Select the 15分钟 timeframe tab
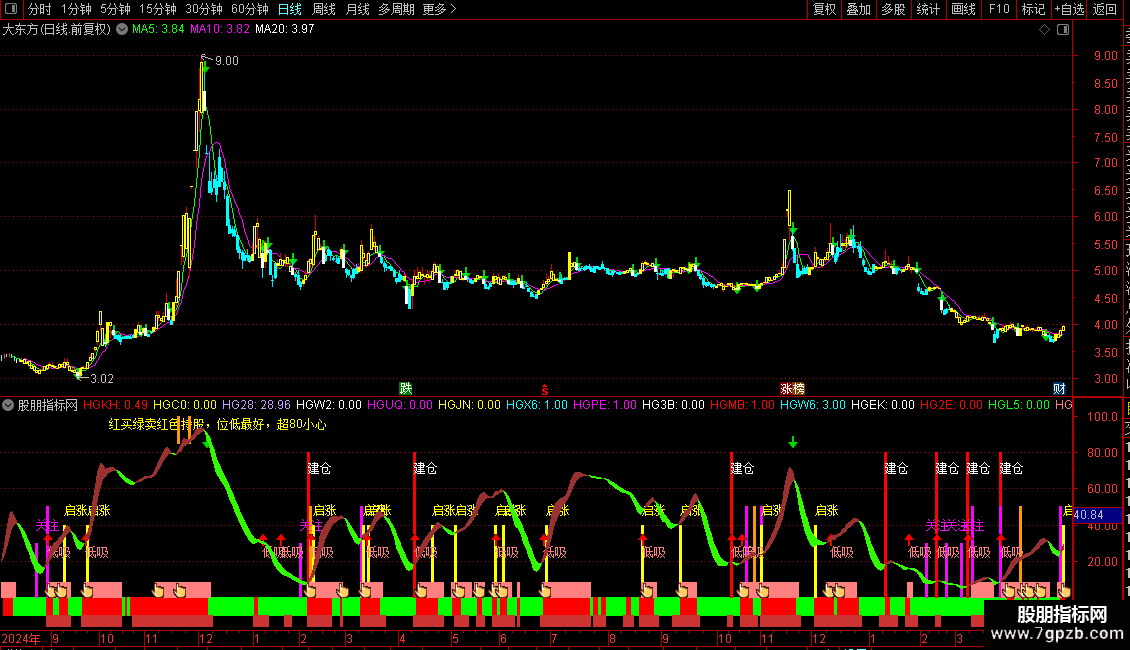1130x650 pixels. [157, 9]
